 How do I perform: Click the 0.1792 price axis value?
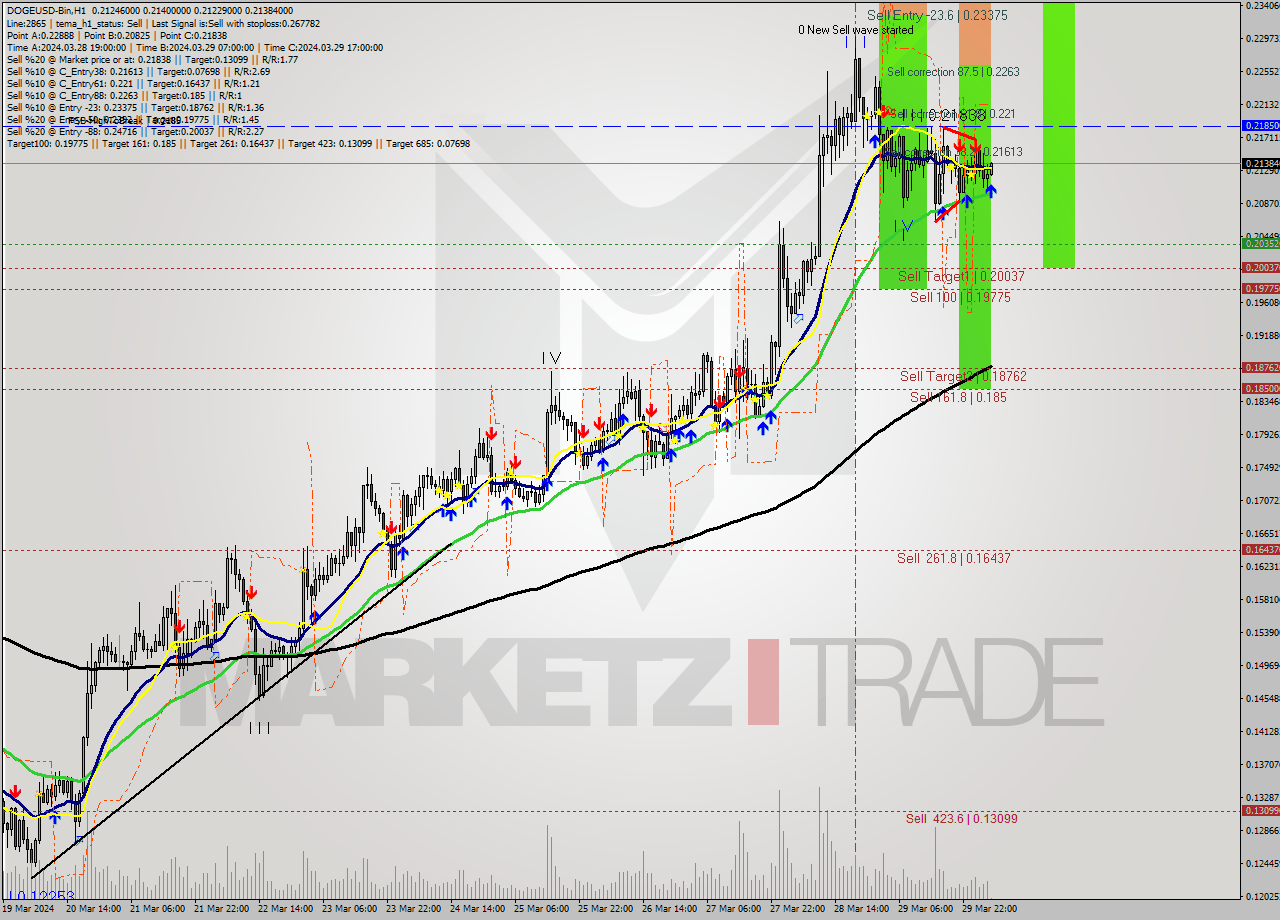tap(1261, 435)
